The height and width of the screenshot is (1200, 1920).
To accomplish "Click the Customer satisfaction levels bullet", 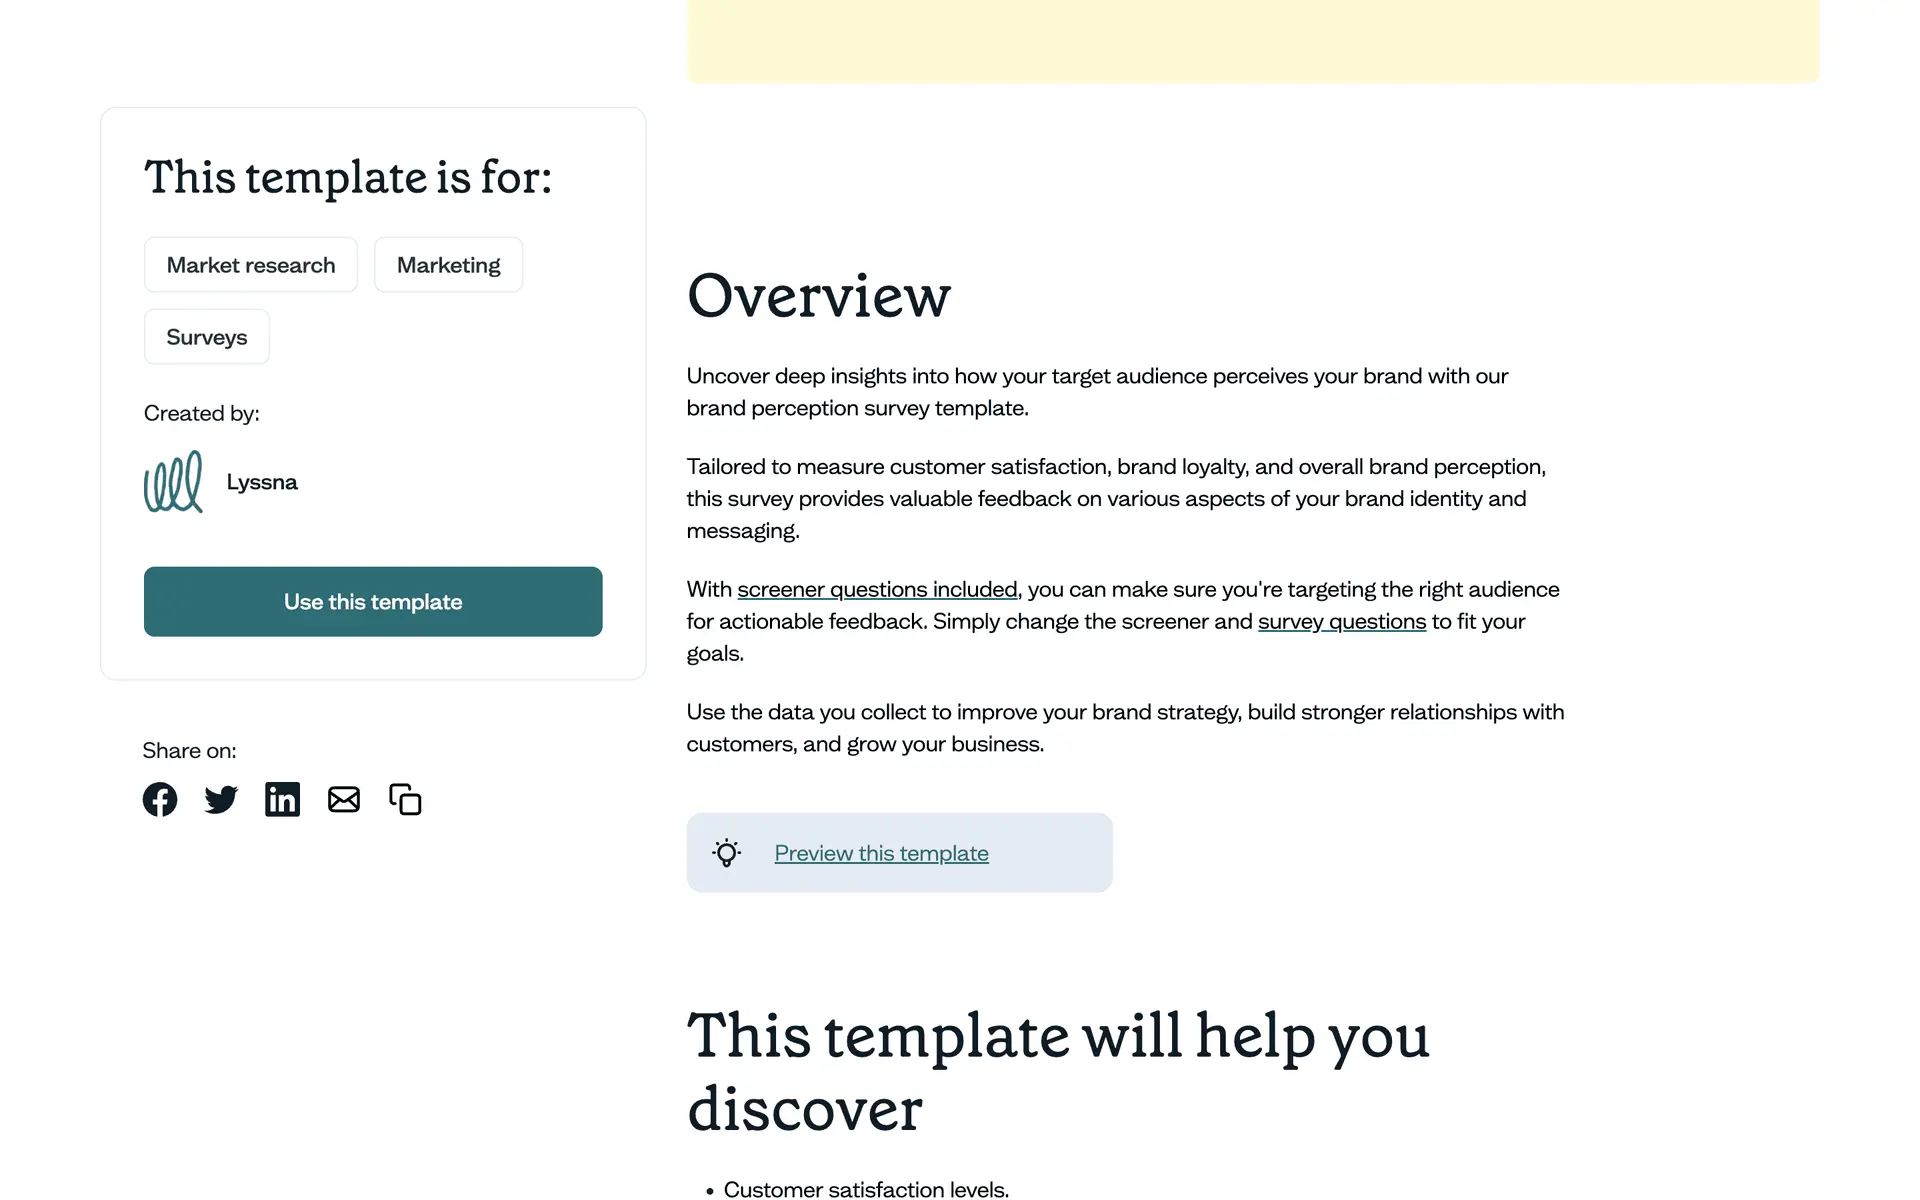I will [x=866, y=1189].
